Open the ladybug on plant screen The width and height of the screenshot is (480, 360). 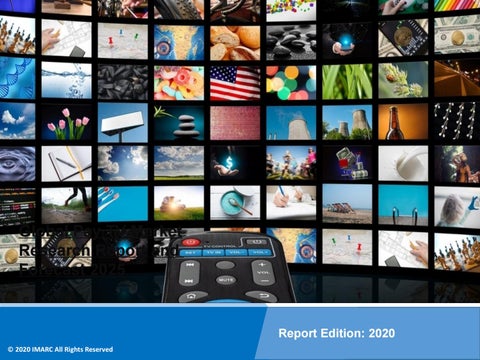pos(403,80)
